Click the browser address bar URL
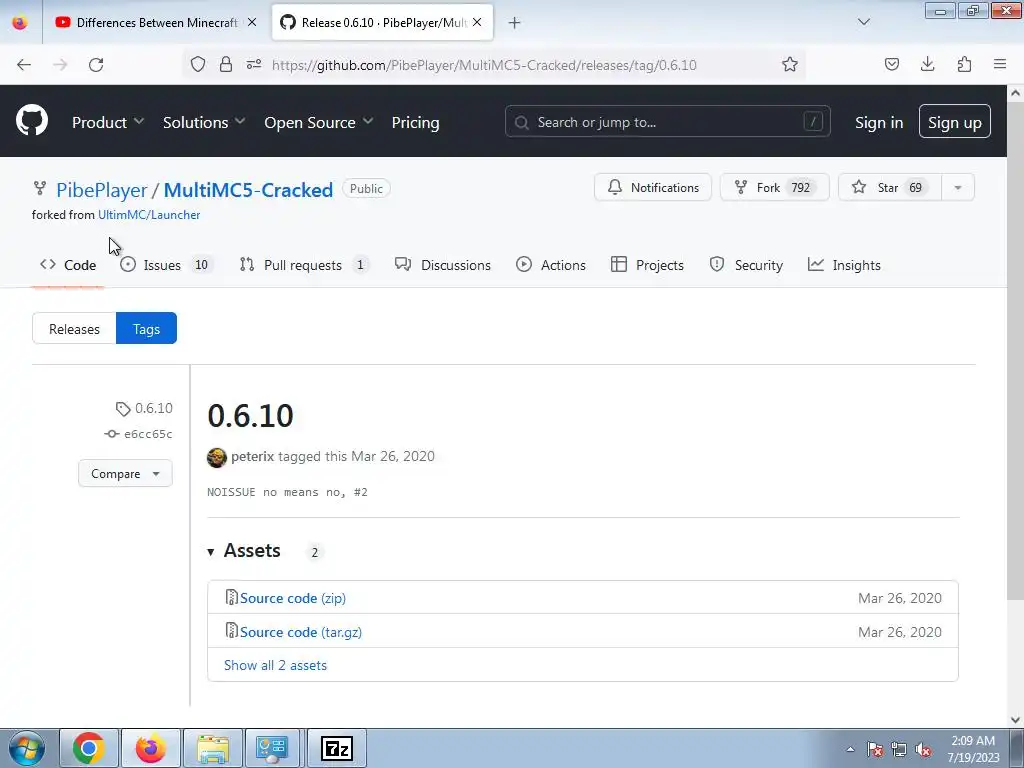Viewport: 1024px width, 768px height. (x=484, y=65)
